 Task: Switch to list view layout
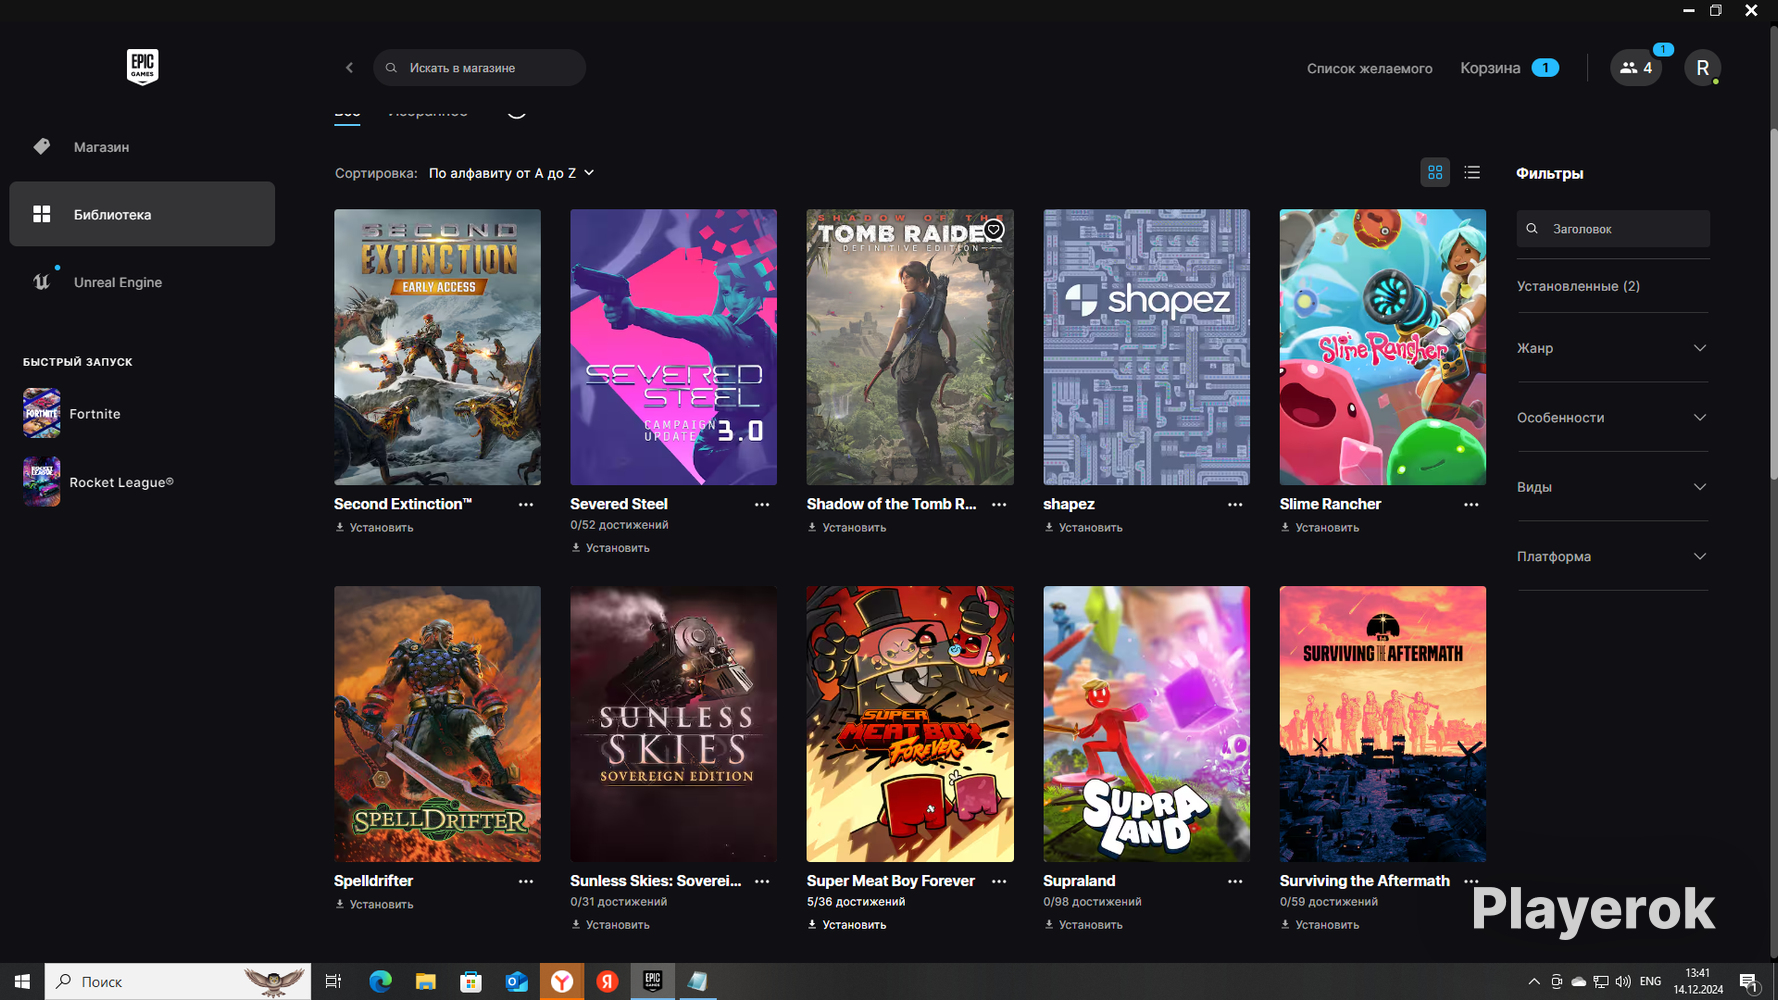[1472, 173]
